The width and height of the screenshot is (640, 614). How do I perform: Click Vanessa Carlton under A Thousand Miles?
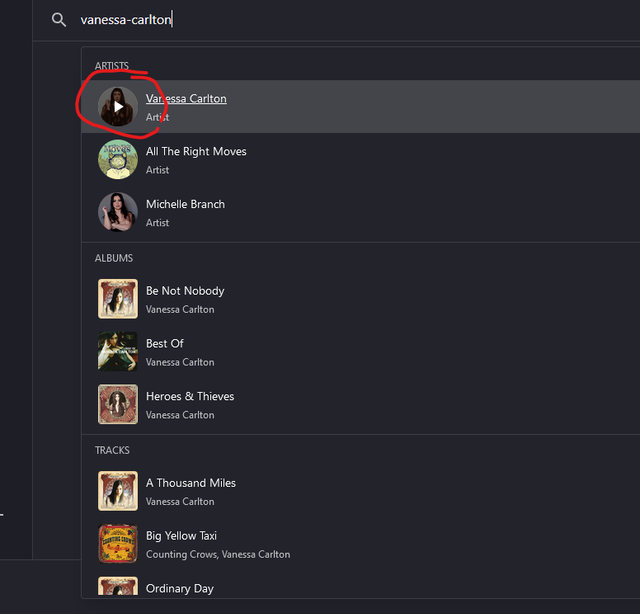(x=180, y=501)
